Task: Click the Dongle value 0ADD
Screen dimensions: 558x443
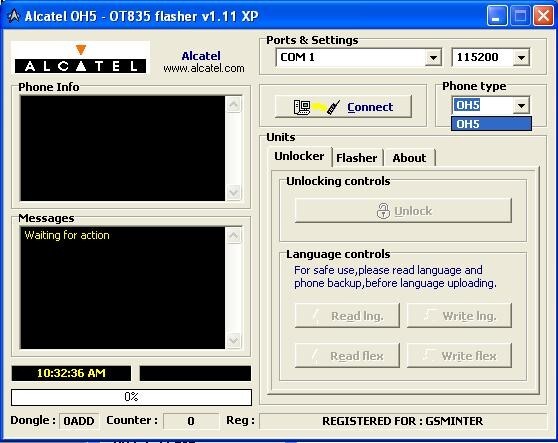Action: click(x=79, y=421)
